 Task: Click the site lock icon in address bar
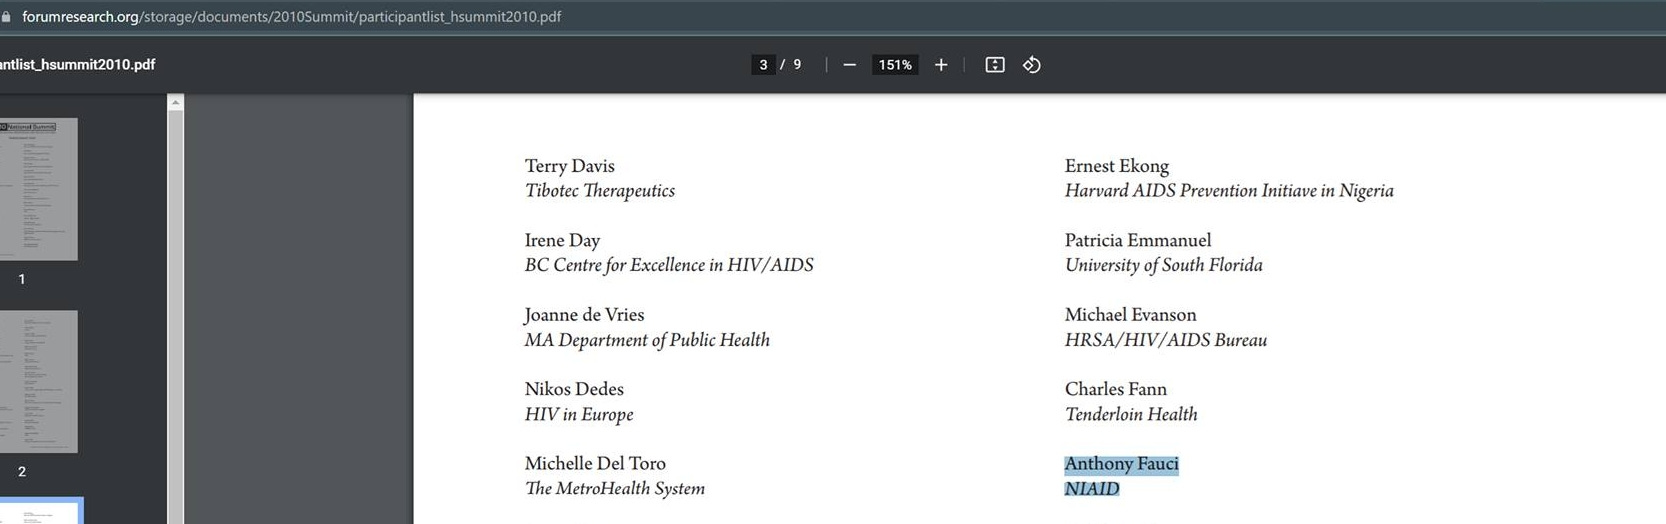(6, 16)
